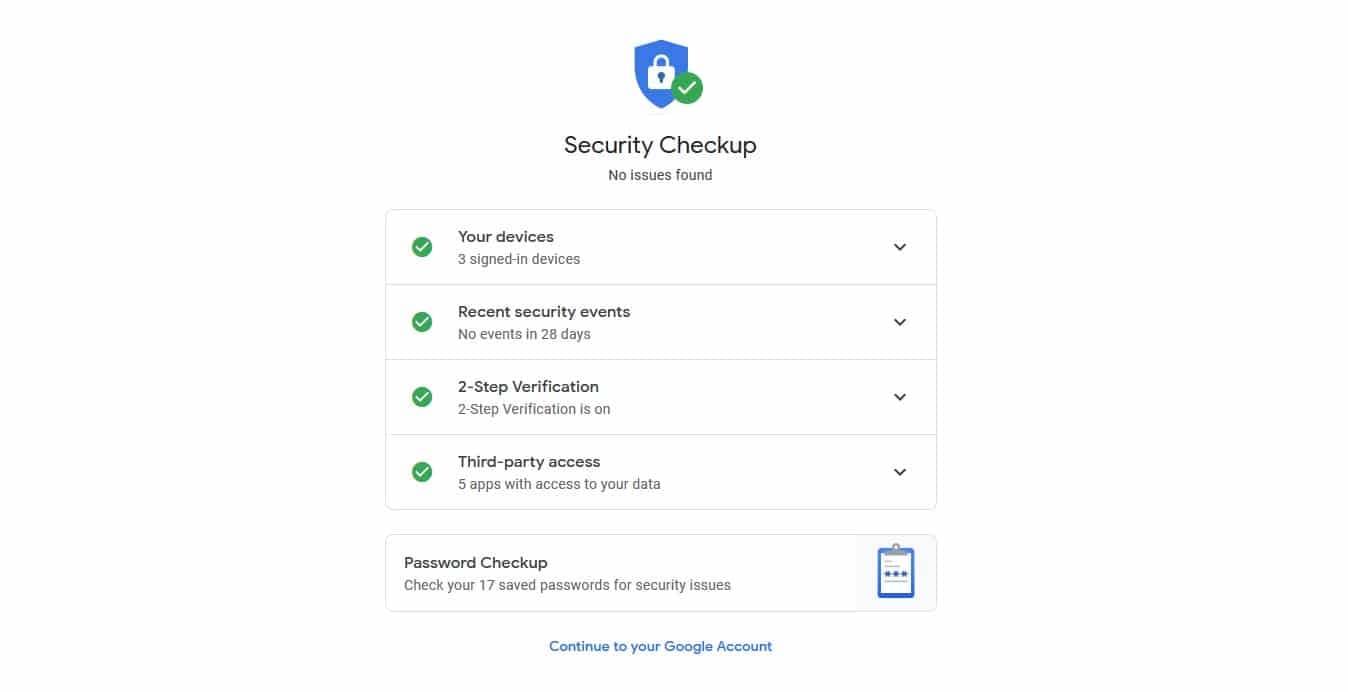Expand the Recent security events chevron
This screenshot has width=1348, height=692.
(x=900, y=322)
